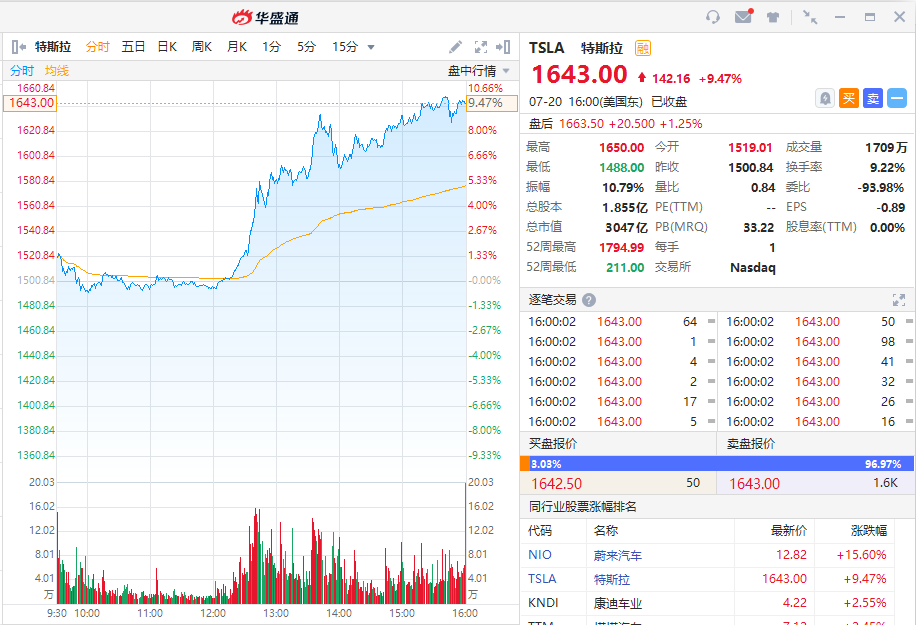Toggle the blue 分时 line legend
This screenshot has height=625, width=916.
click(x=22, y=71)
